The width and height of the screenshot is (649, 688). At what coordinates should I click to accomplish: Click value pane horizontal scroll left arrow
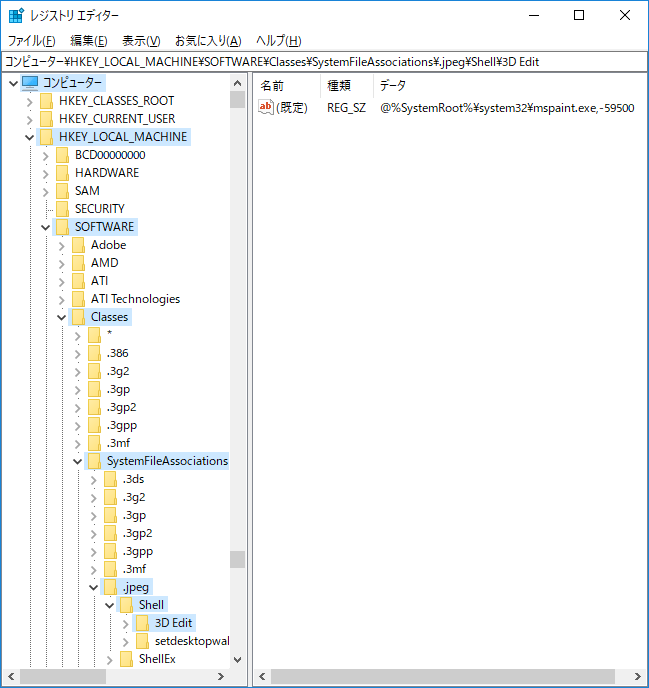(262, 676)
